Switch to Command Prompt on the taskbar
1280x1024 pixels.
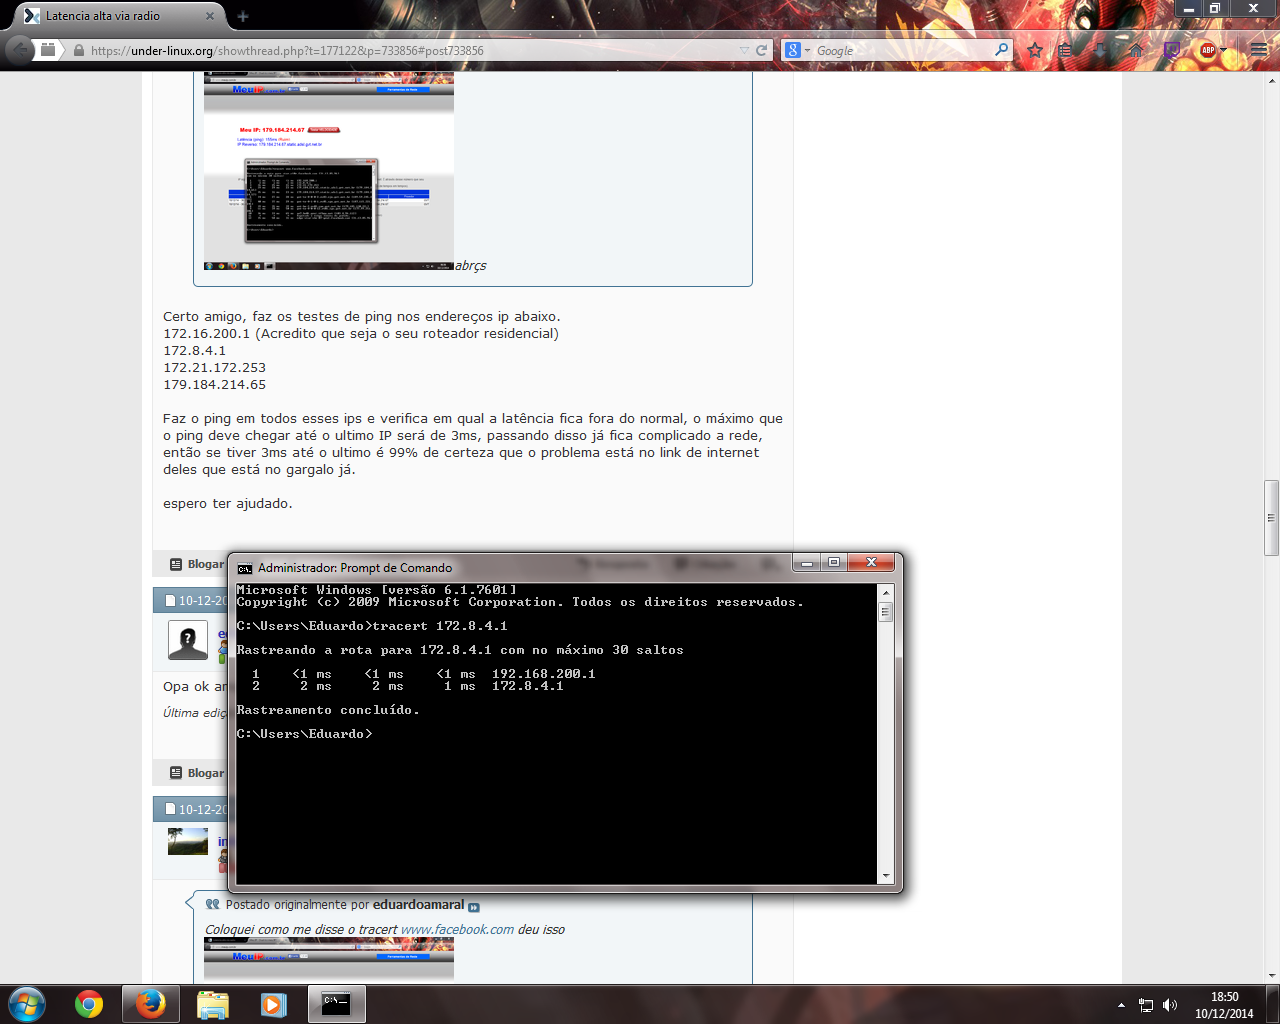336,1004
